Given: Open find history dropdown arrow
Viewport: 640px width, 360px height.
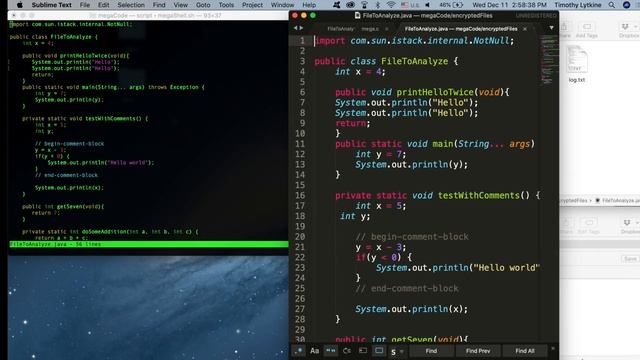Looking at the screenshot, I should (x=402, y=351).
